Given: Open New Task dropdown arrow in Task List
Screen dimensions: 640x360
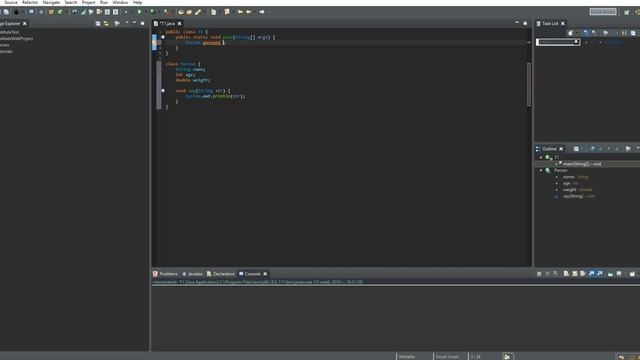Looking at the screenshot, I should pos(576,33).
